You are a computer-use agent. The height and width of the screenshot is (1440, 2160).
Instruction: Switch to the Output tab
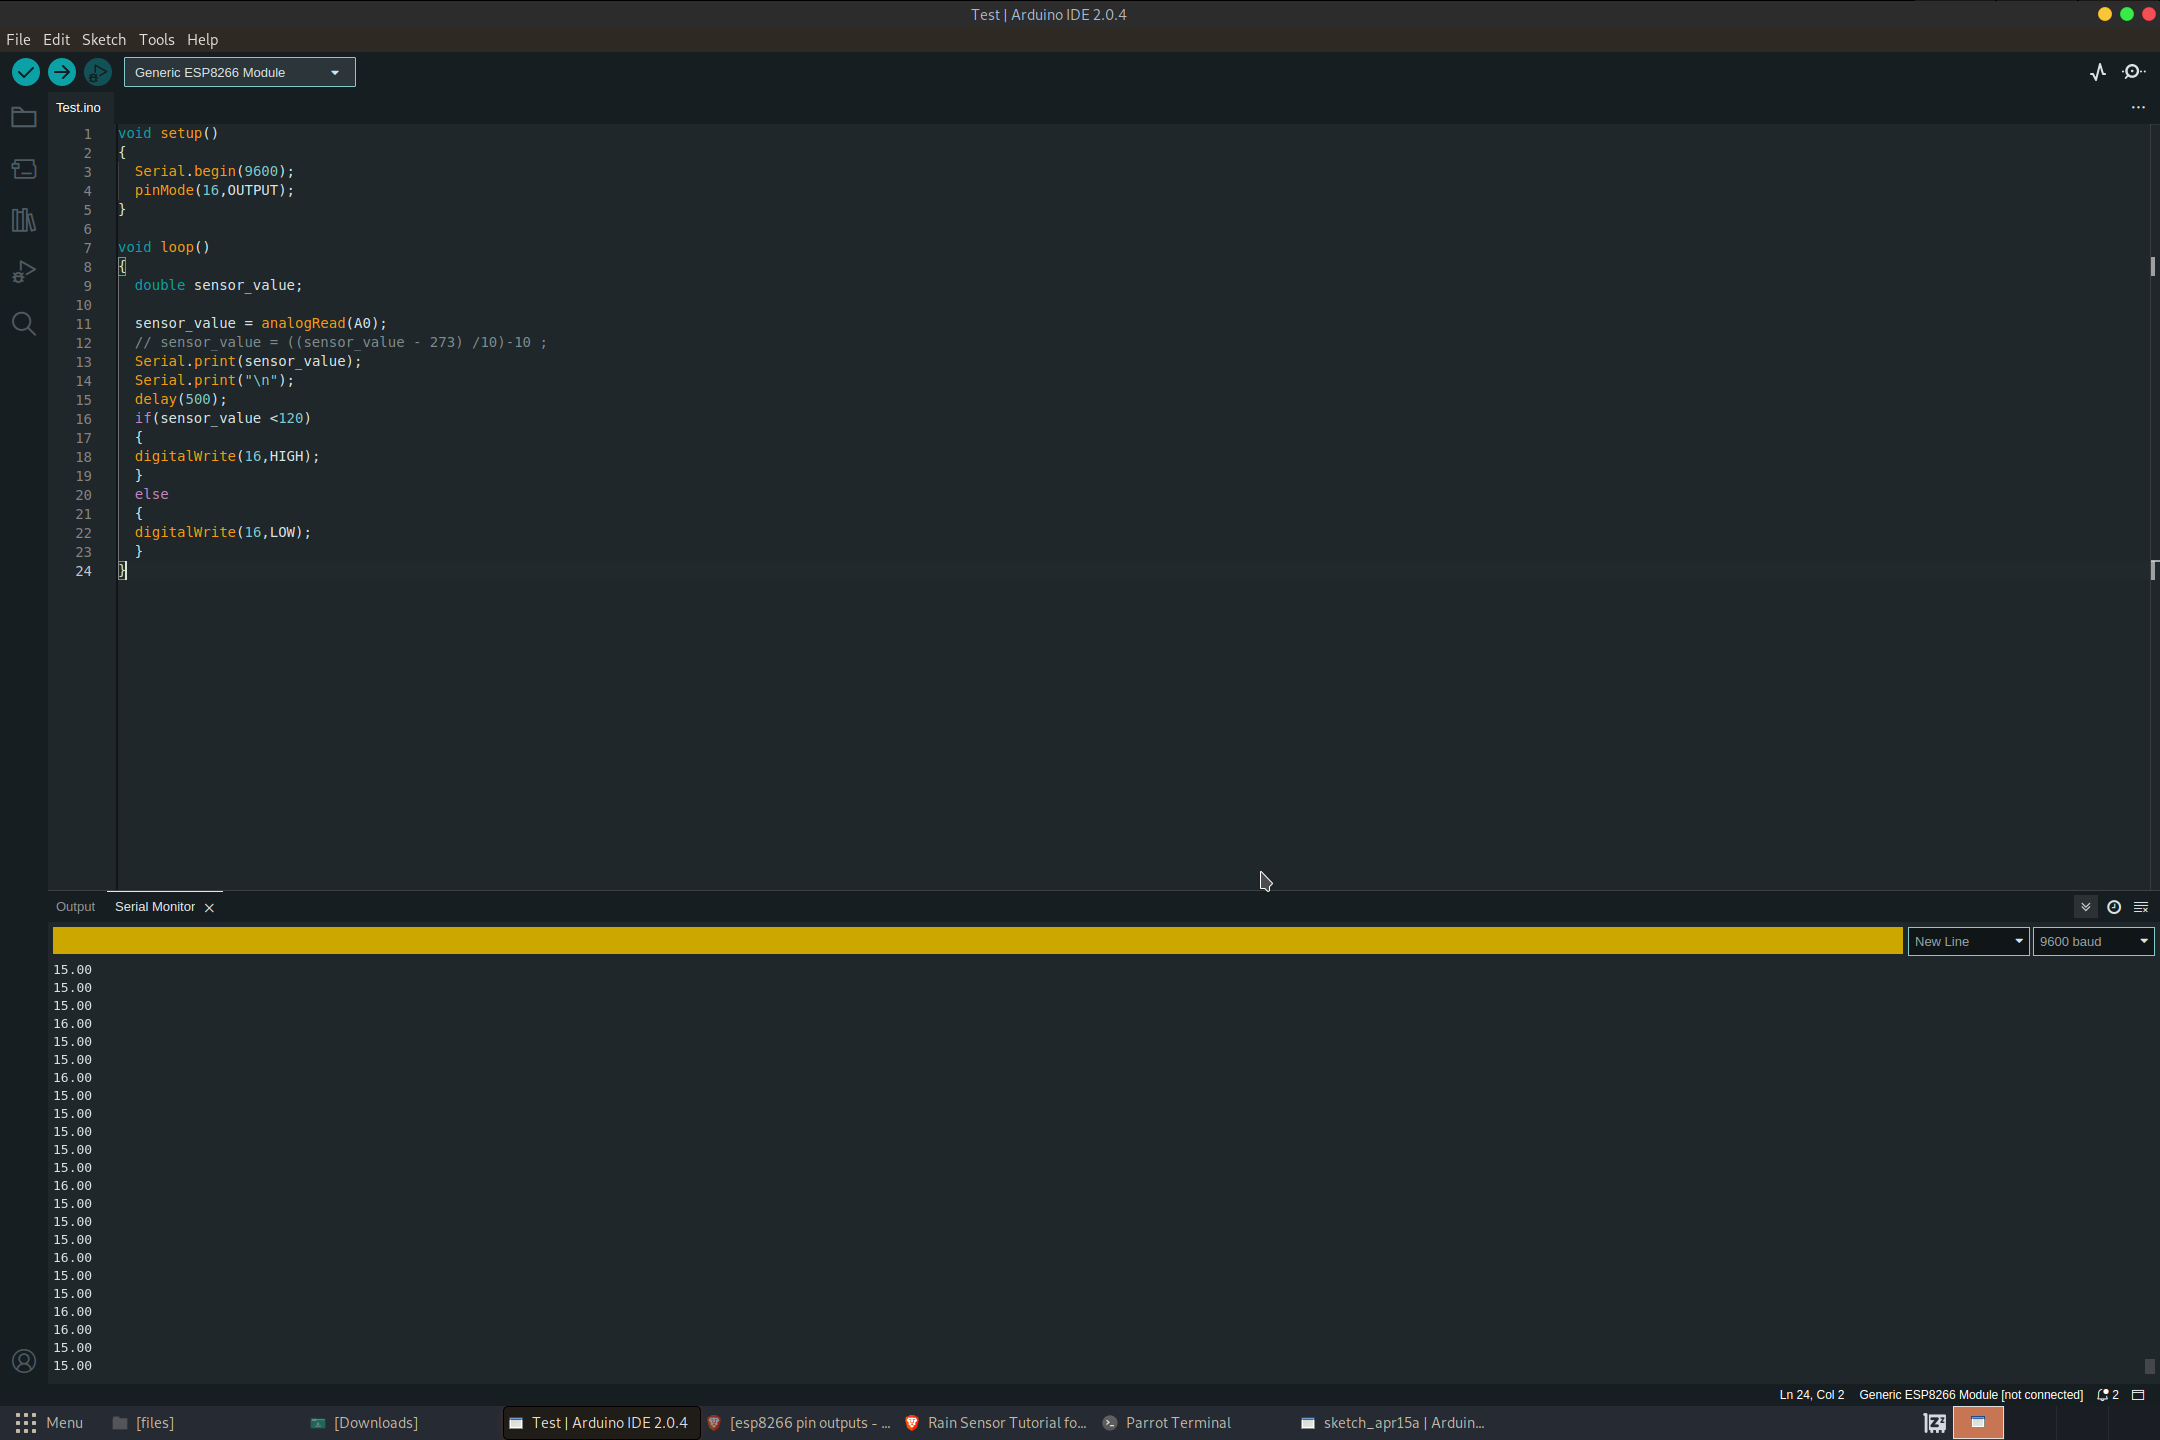pos(74,906)
